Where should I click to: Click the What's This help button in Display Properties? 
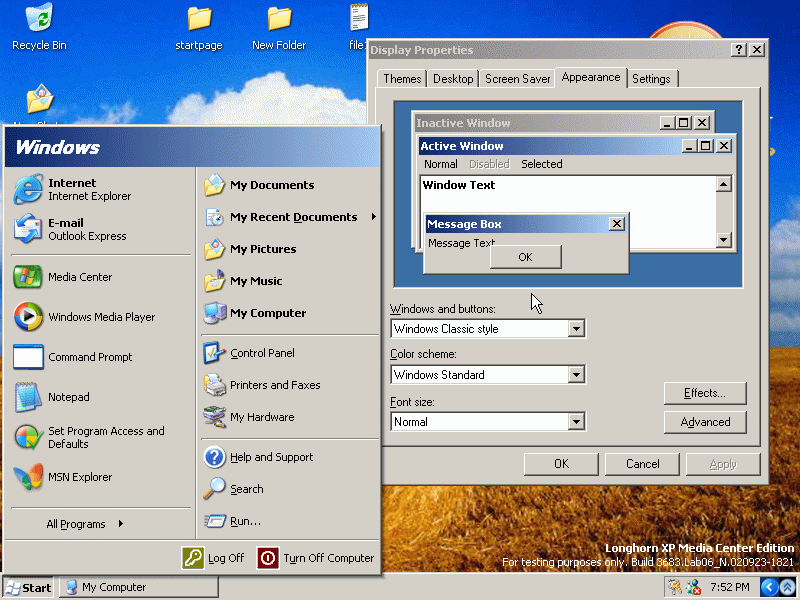point(738,49)
